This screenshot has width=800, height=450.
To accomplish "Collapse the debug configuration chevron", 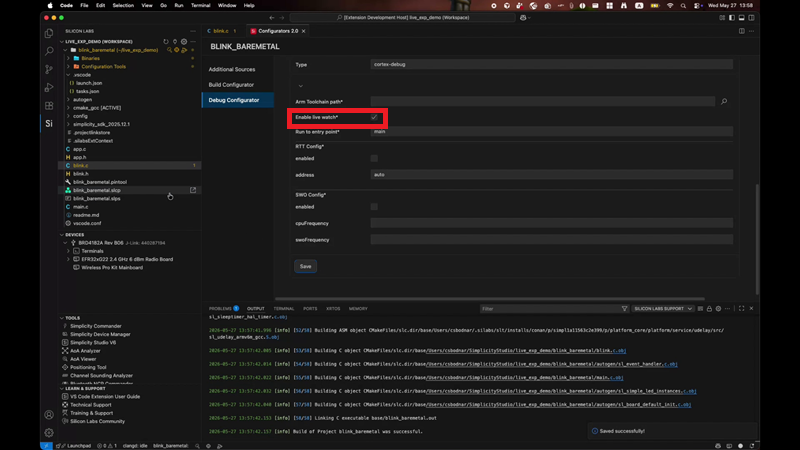I will click(301, 86).
